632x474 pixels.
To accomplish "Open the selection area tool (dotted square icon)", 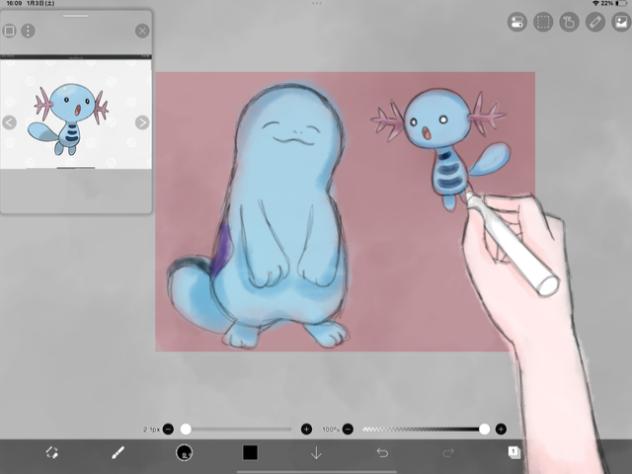I will point(543,22).
